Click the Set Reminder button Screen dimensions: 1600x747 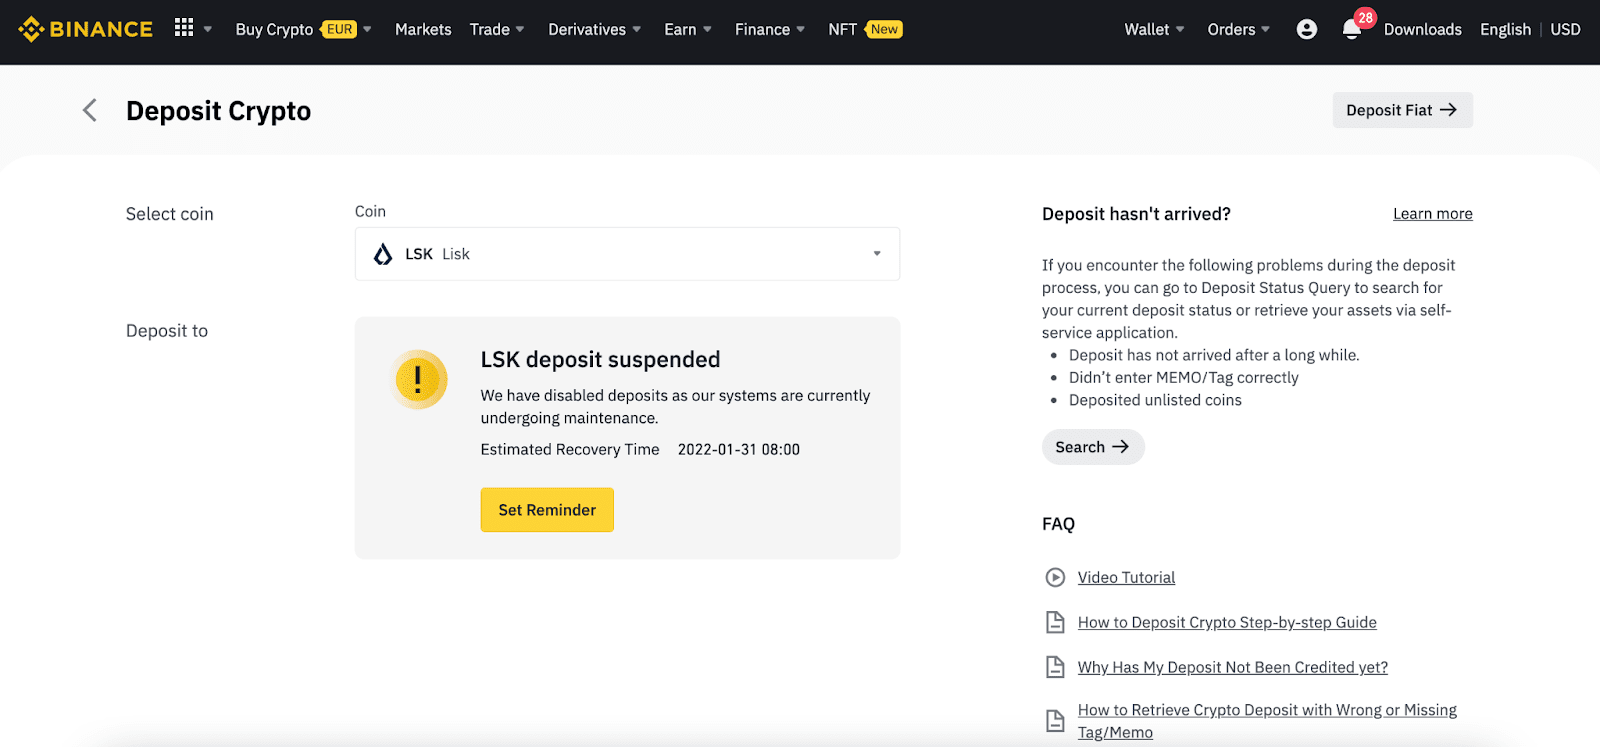click(547, 510)
